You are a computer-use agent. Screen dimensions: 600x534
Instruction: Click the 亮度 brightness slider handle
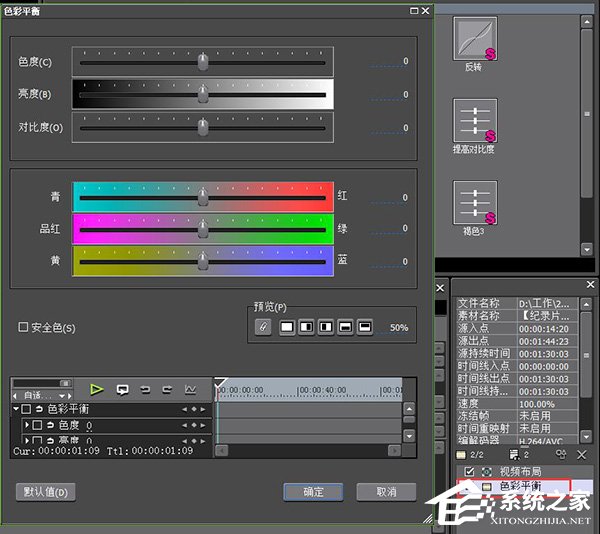click(x=203, y=94)
